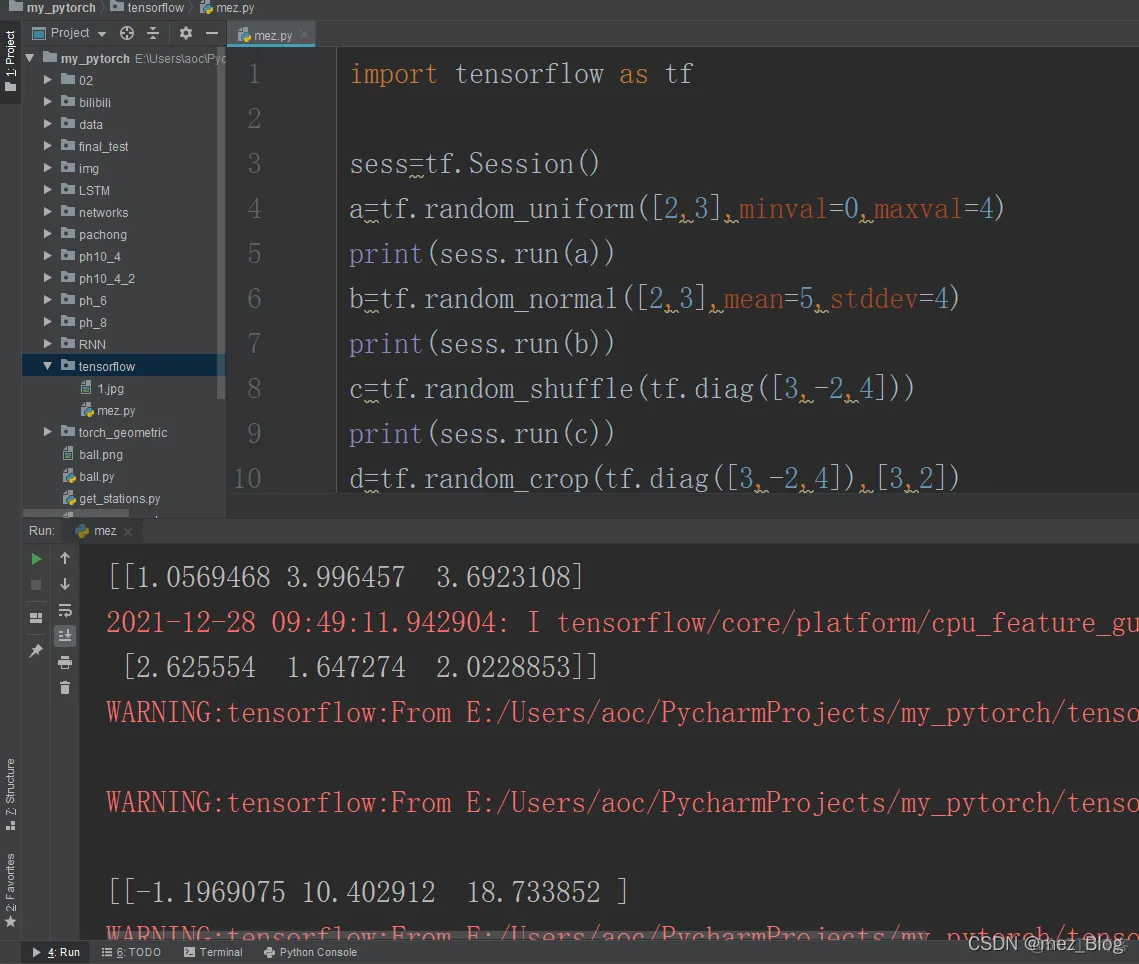Expand the RNN folder
The image size is (1139, 964).
point(47,344)
